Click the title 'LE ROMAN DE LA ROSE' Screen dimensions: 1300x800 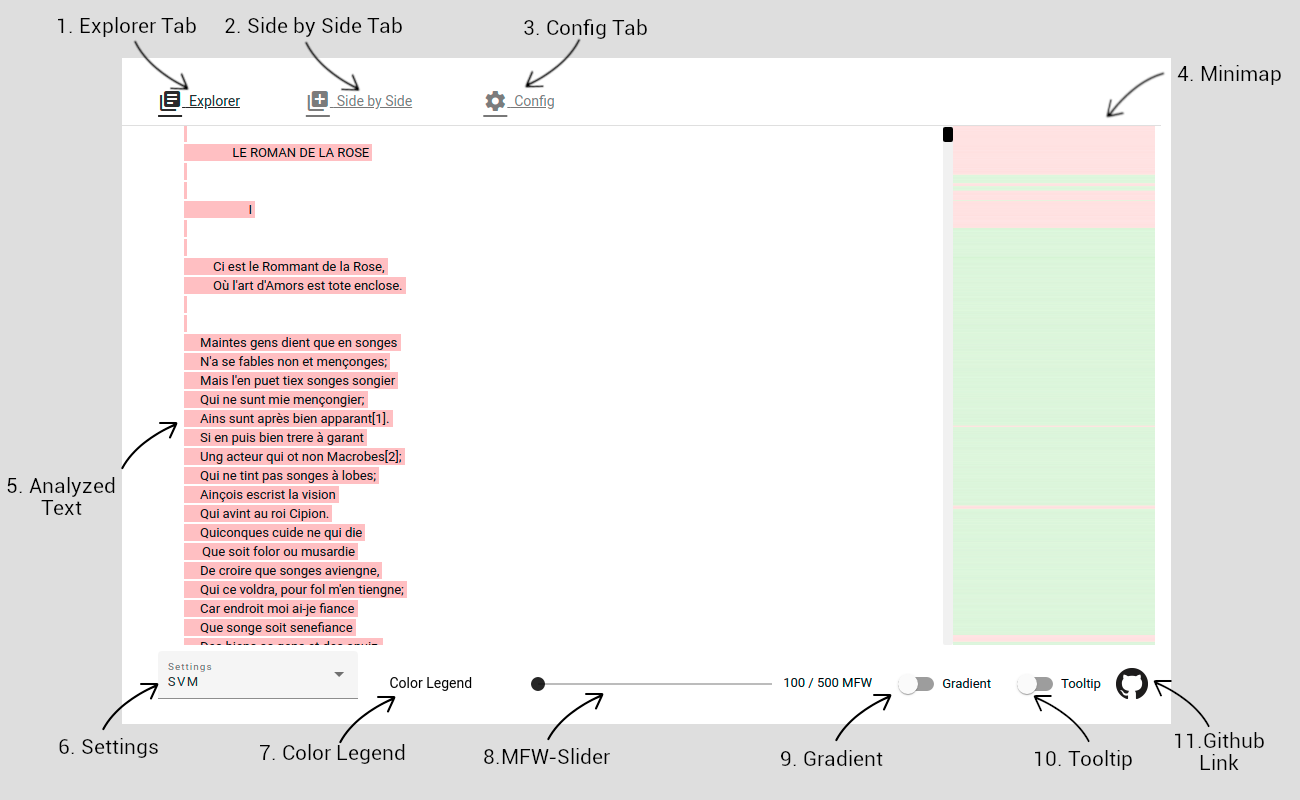click(x=301, y=153)
